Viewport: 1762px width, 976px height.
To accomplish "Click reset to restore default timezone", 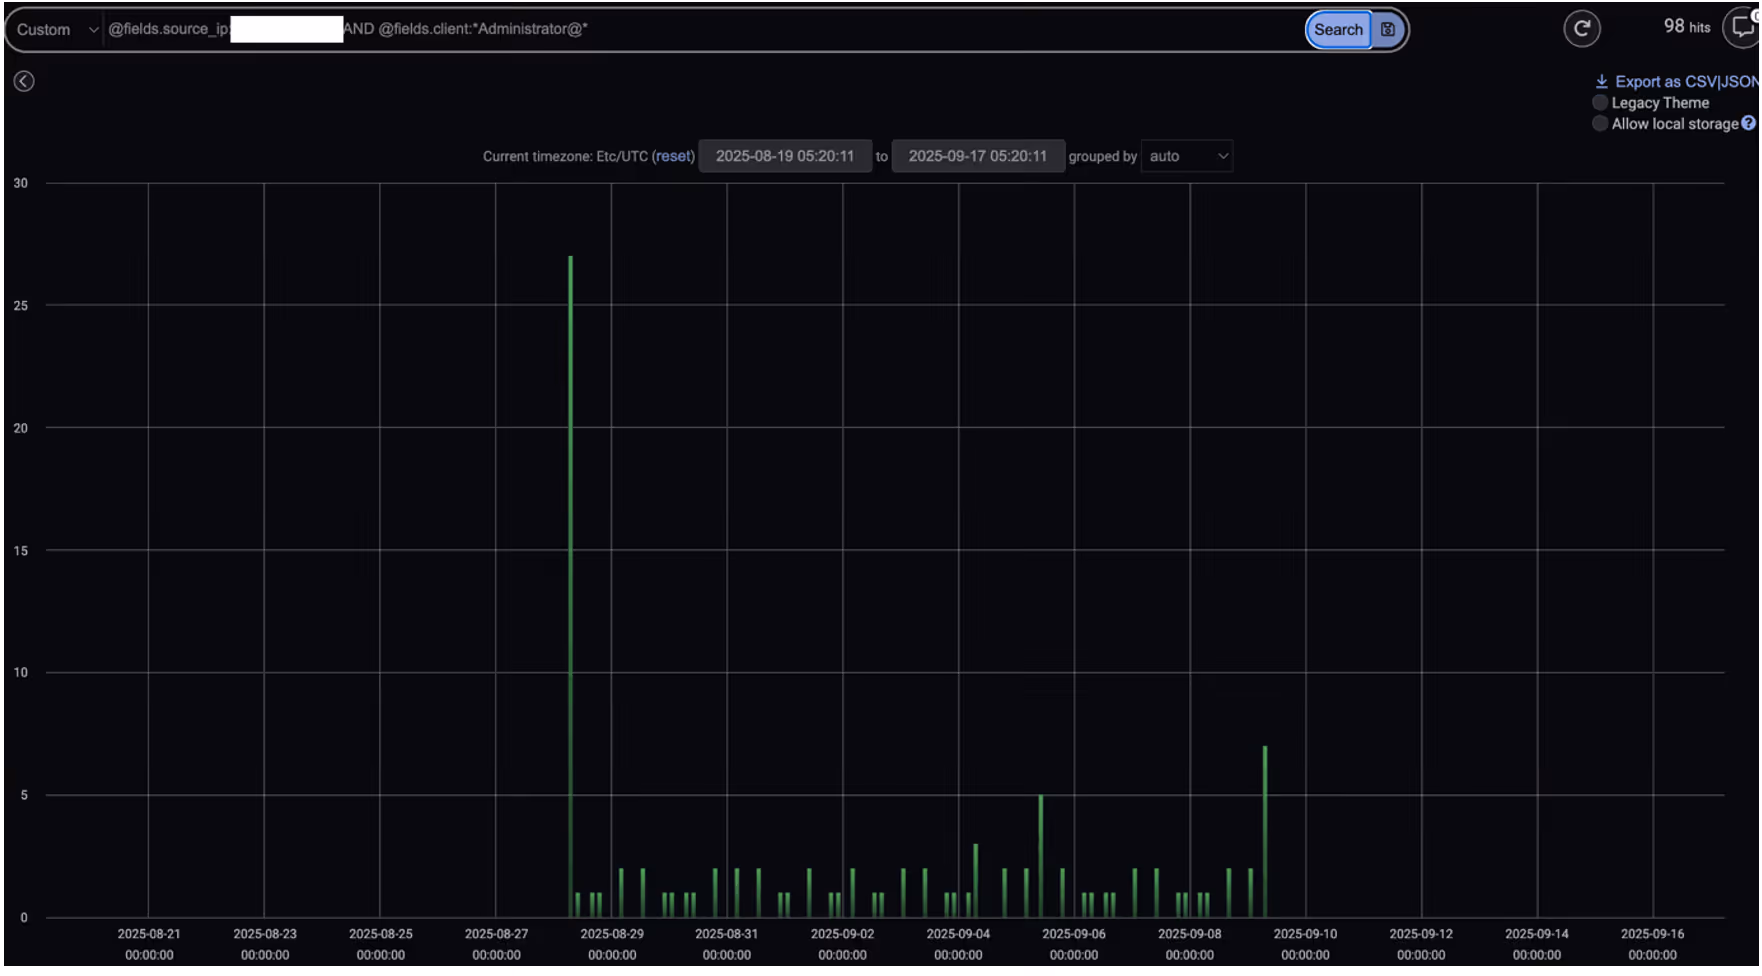I will 672,156.
